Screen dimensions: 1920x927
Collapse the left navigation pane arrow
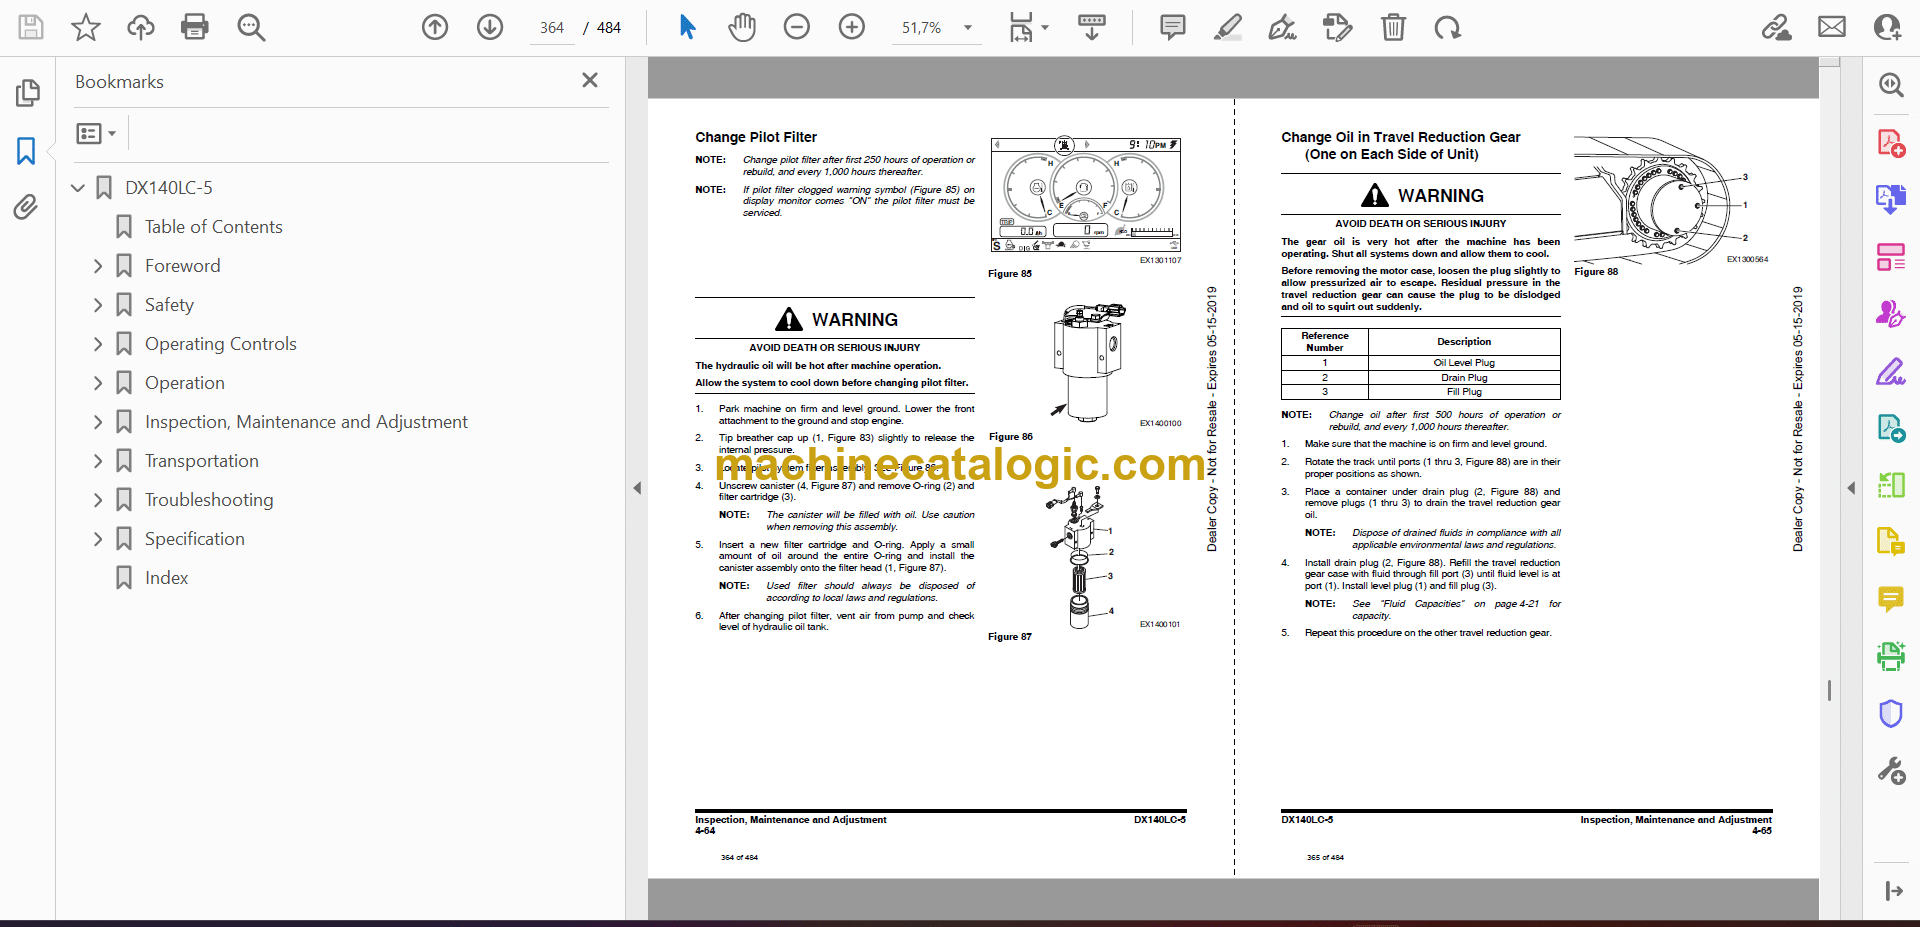pos(637,488)
